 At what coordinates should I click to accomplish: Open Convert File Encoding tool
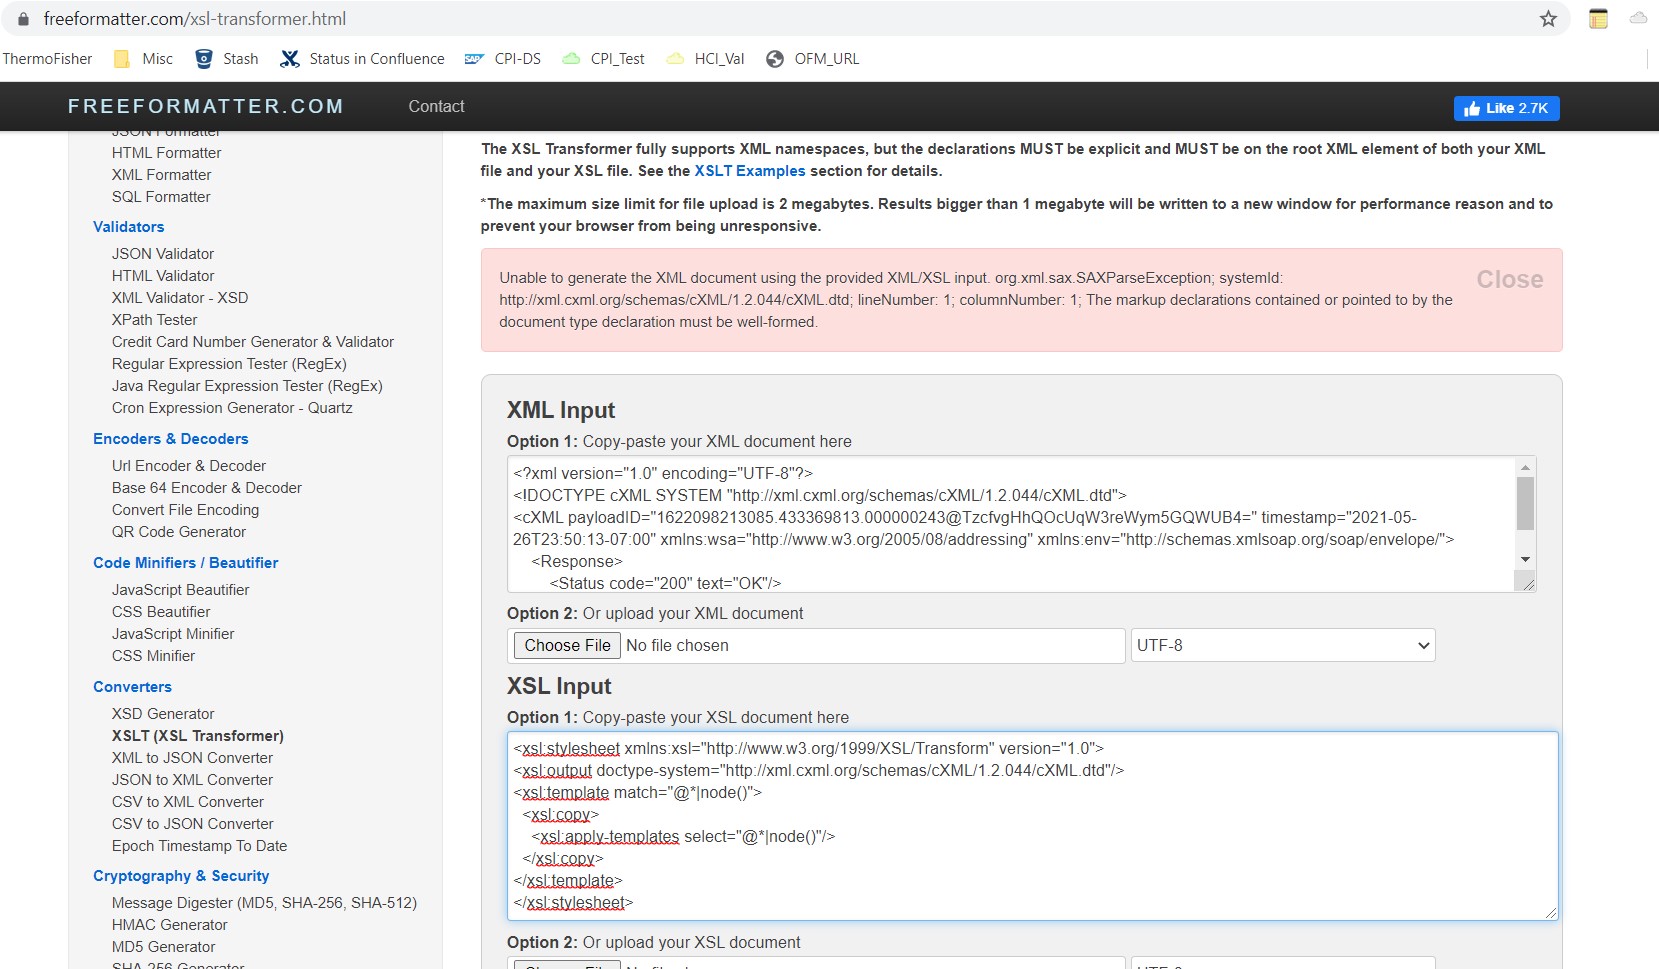[185, 510]
